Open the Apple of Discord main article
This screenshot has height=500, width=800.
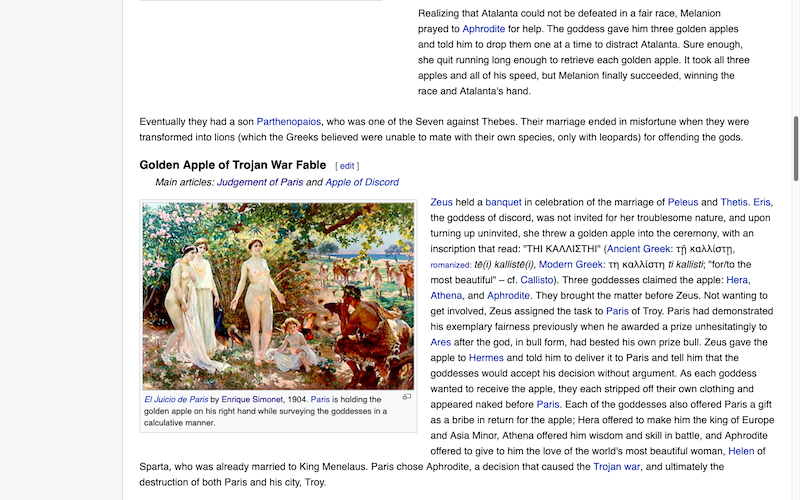pos(362,182)
